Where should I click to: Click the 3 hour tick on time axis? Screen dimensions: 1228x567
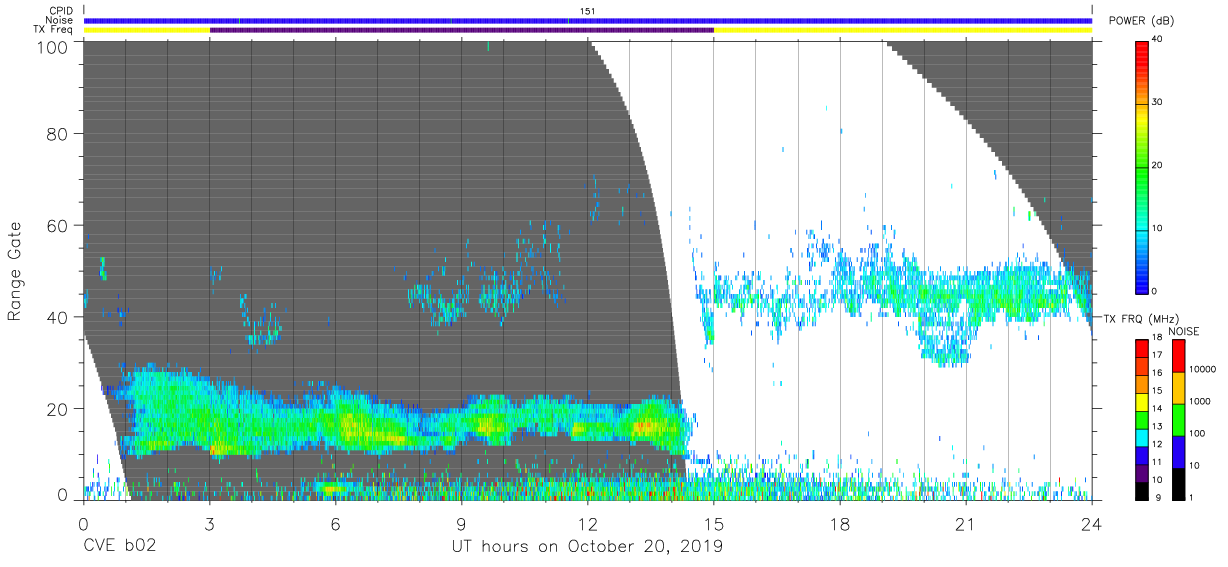click(x=209, y=523)
